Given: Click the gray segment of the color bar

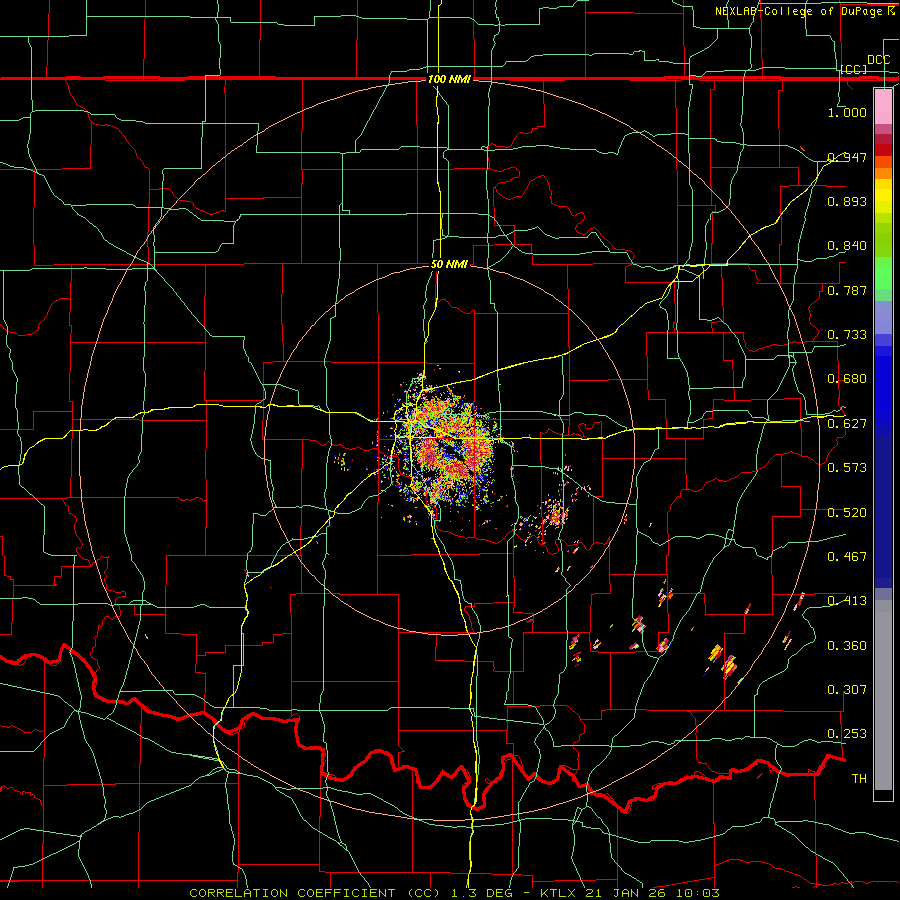Looking at the screenshot, I should 883,695.
